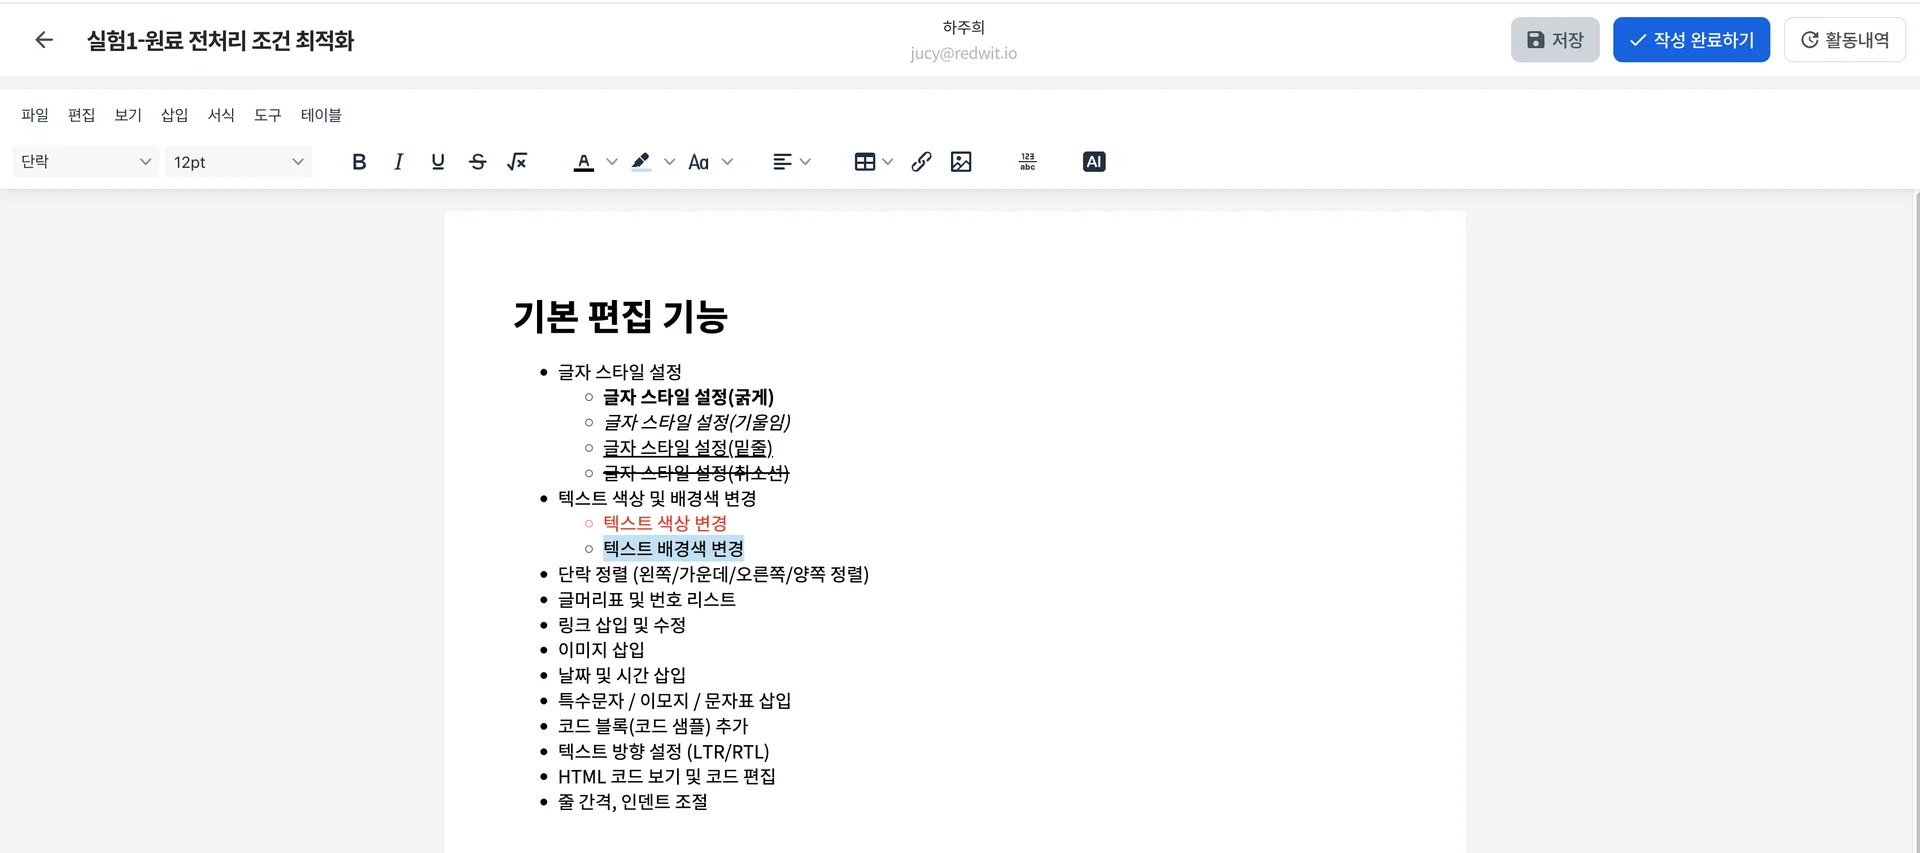Click the text alignment icon
Viewport: 1920px width, 853px height.
click(x=783, y=162)
